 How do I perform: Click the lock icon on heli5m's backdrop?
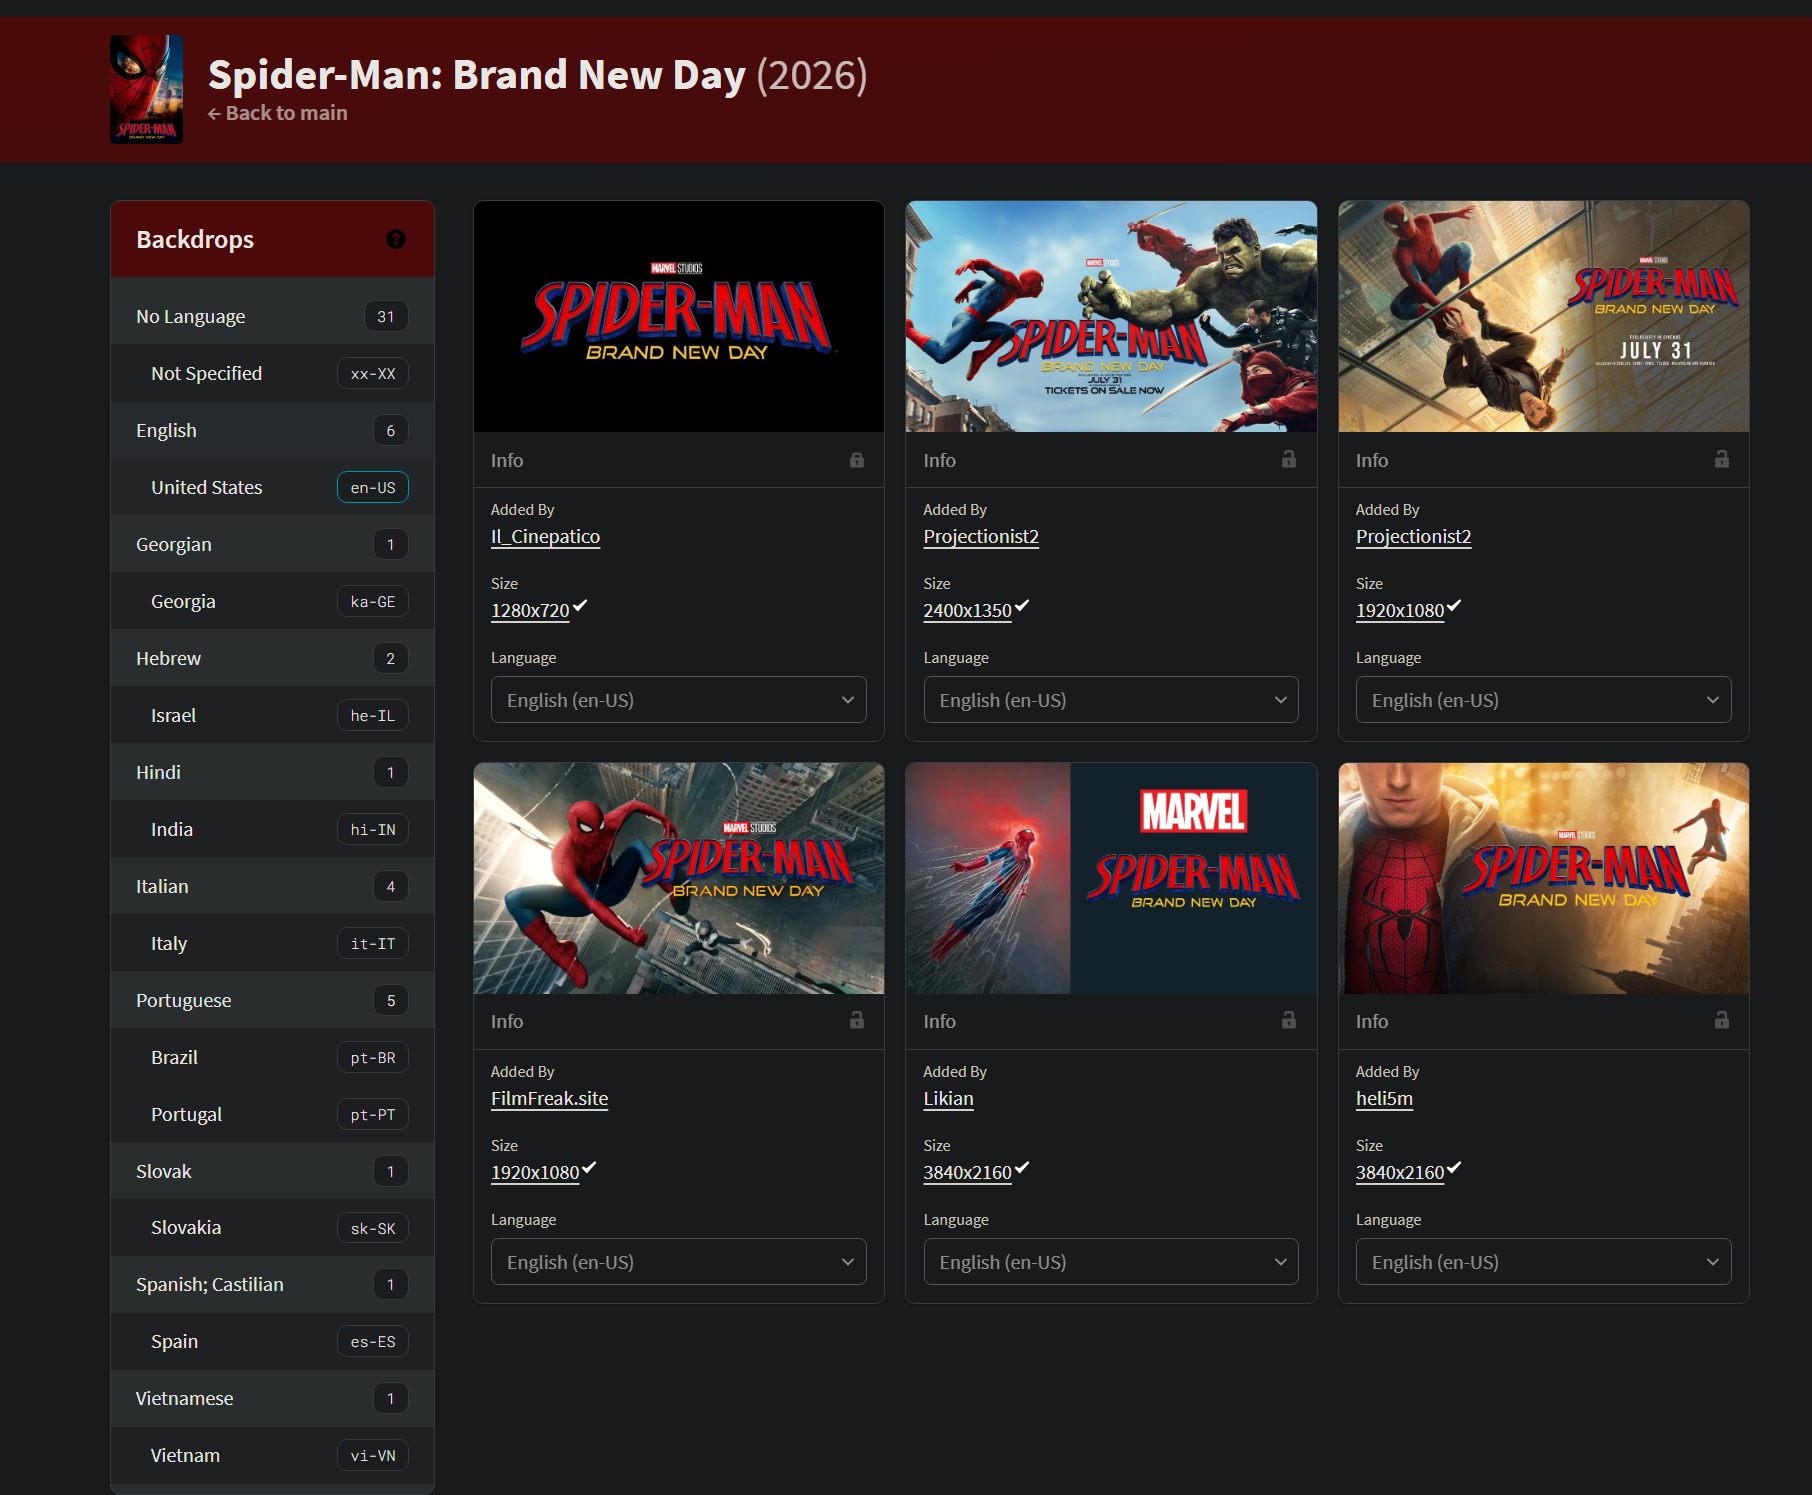(x=1722, y=1020)
